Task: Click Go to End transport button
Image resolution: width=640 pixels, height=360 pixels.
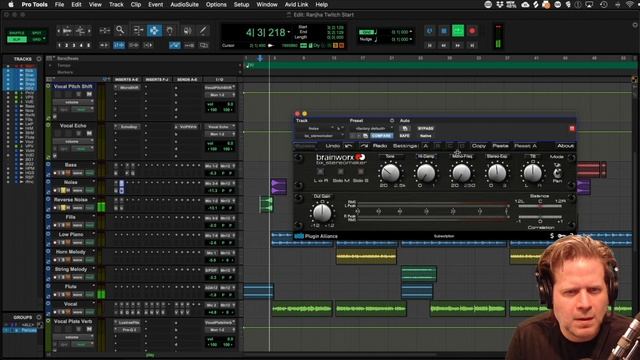Action: (x=472, y=45)
